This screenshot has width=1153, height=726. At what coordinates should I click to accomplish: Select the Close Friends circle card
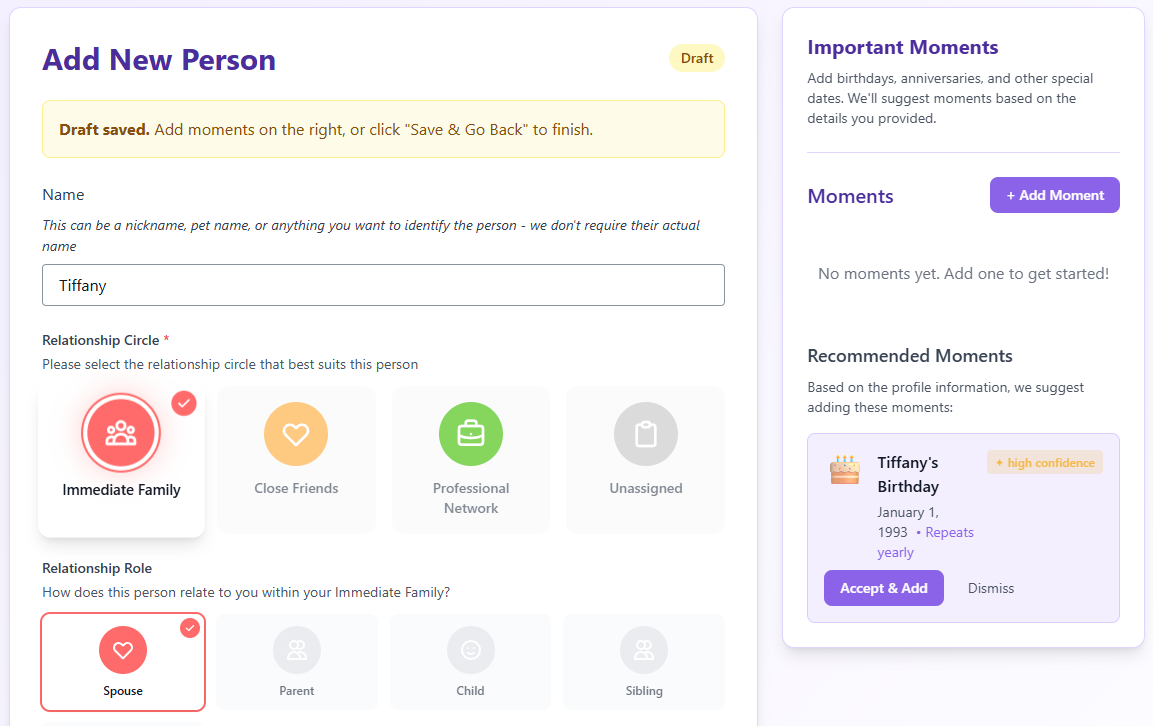coord(296,460)
